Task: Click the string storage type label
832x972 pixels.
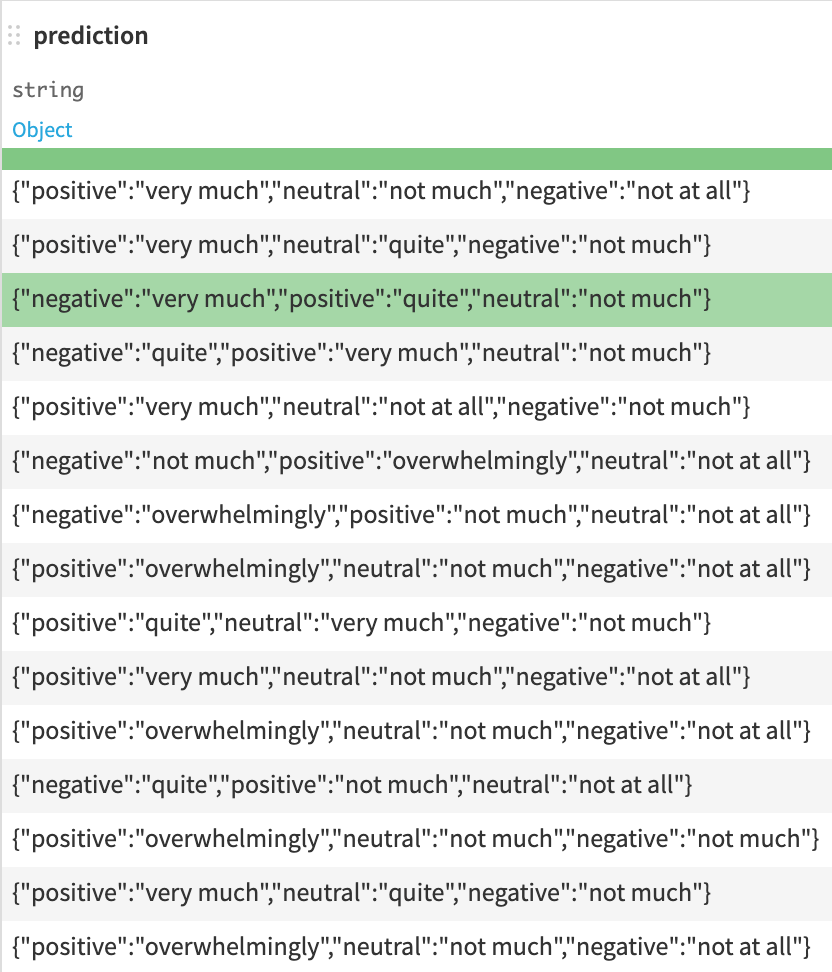Action: pos(48,90)
